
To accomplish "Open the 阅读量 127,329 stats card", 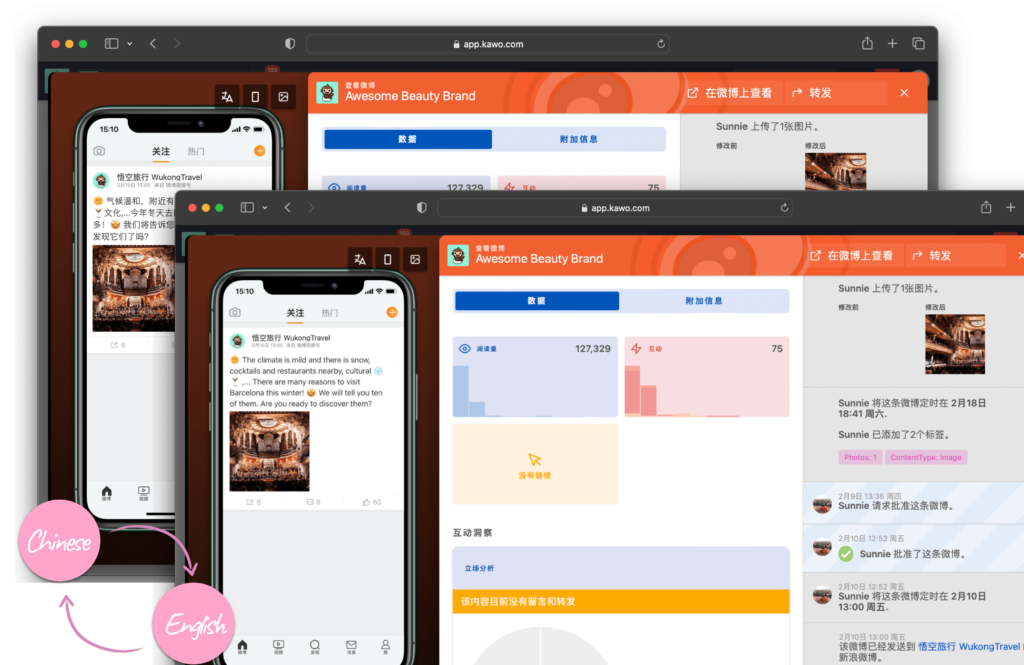I will pos(535,377).
